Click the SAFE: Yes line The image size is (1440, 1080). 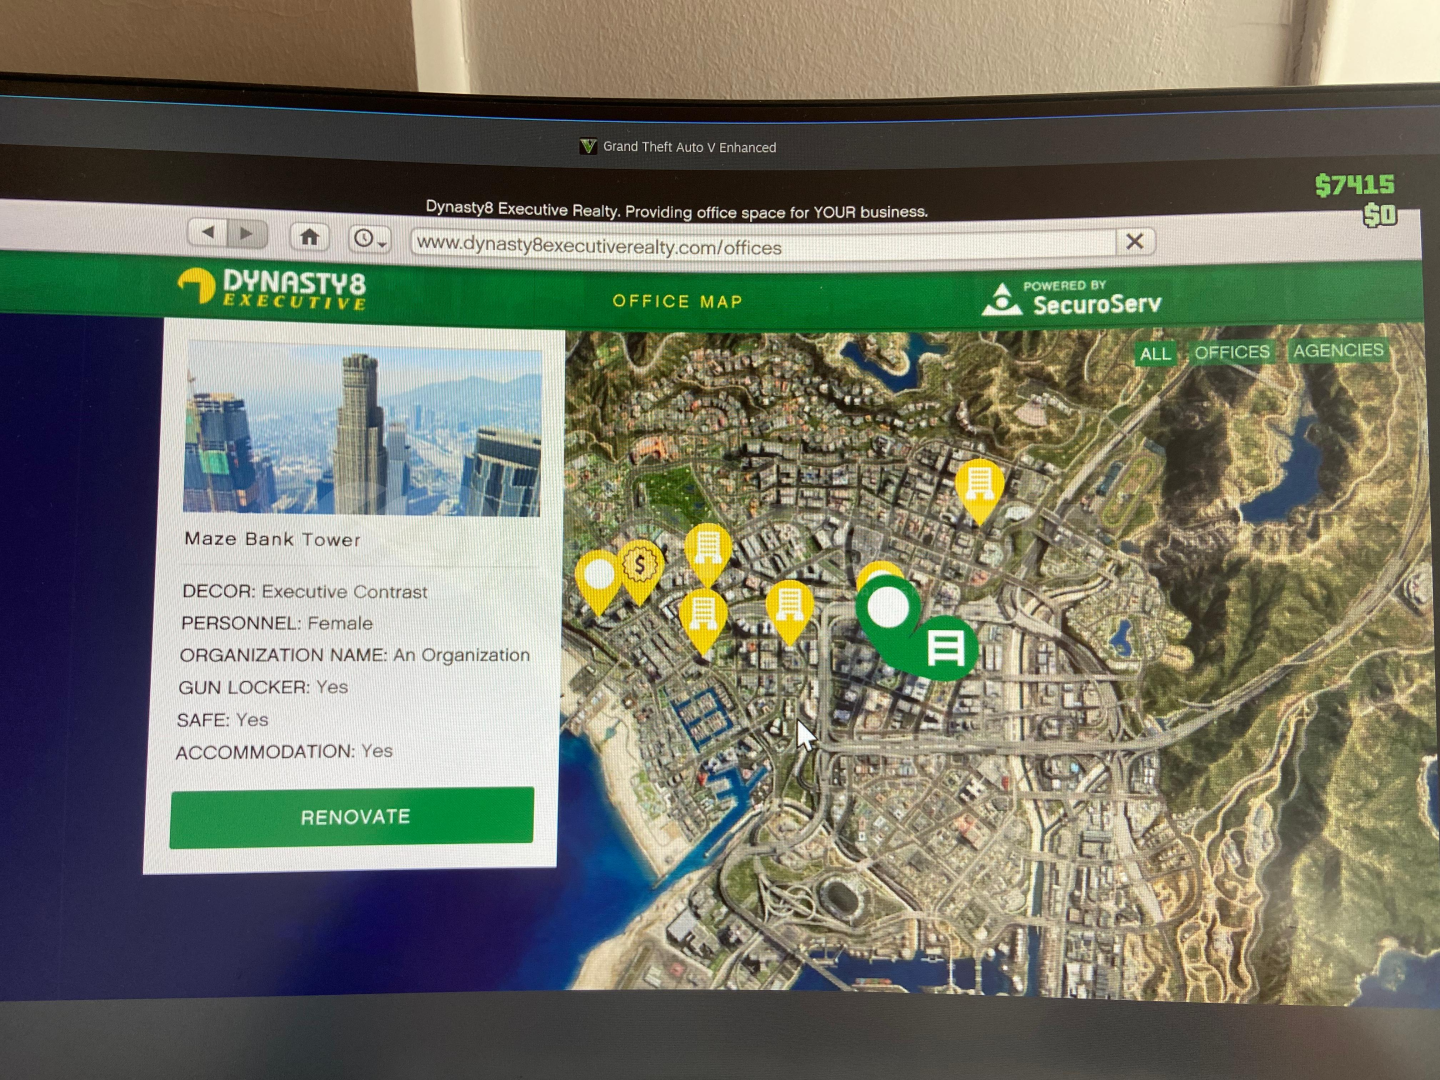coord(222,719)
